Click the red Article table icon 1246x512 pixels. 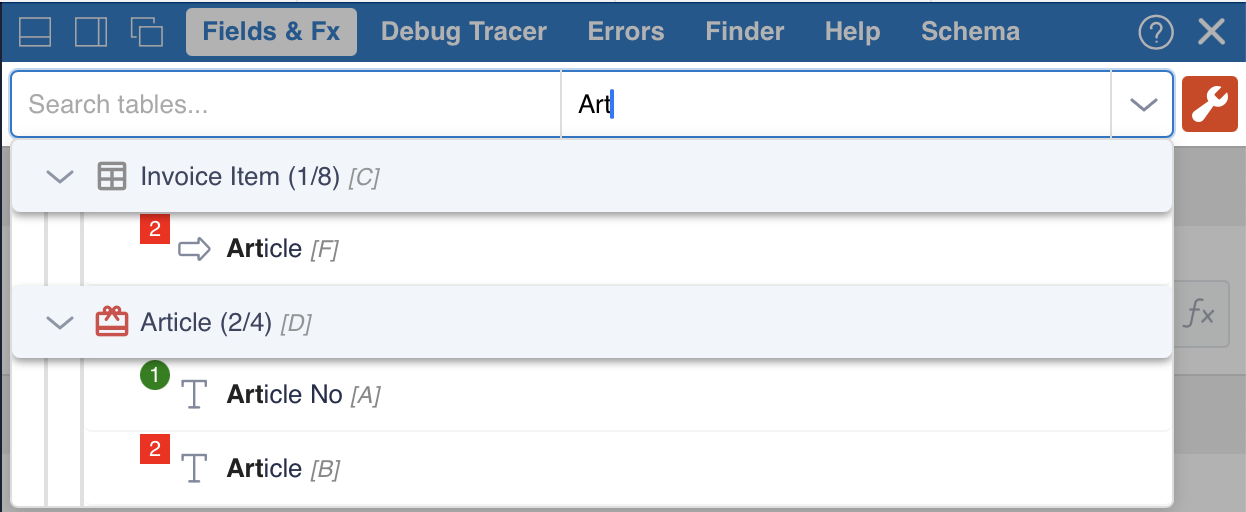[111, 322]
